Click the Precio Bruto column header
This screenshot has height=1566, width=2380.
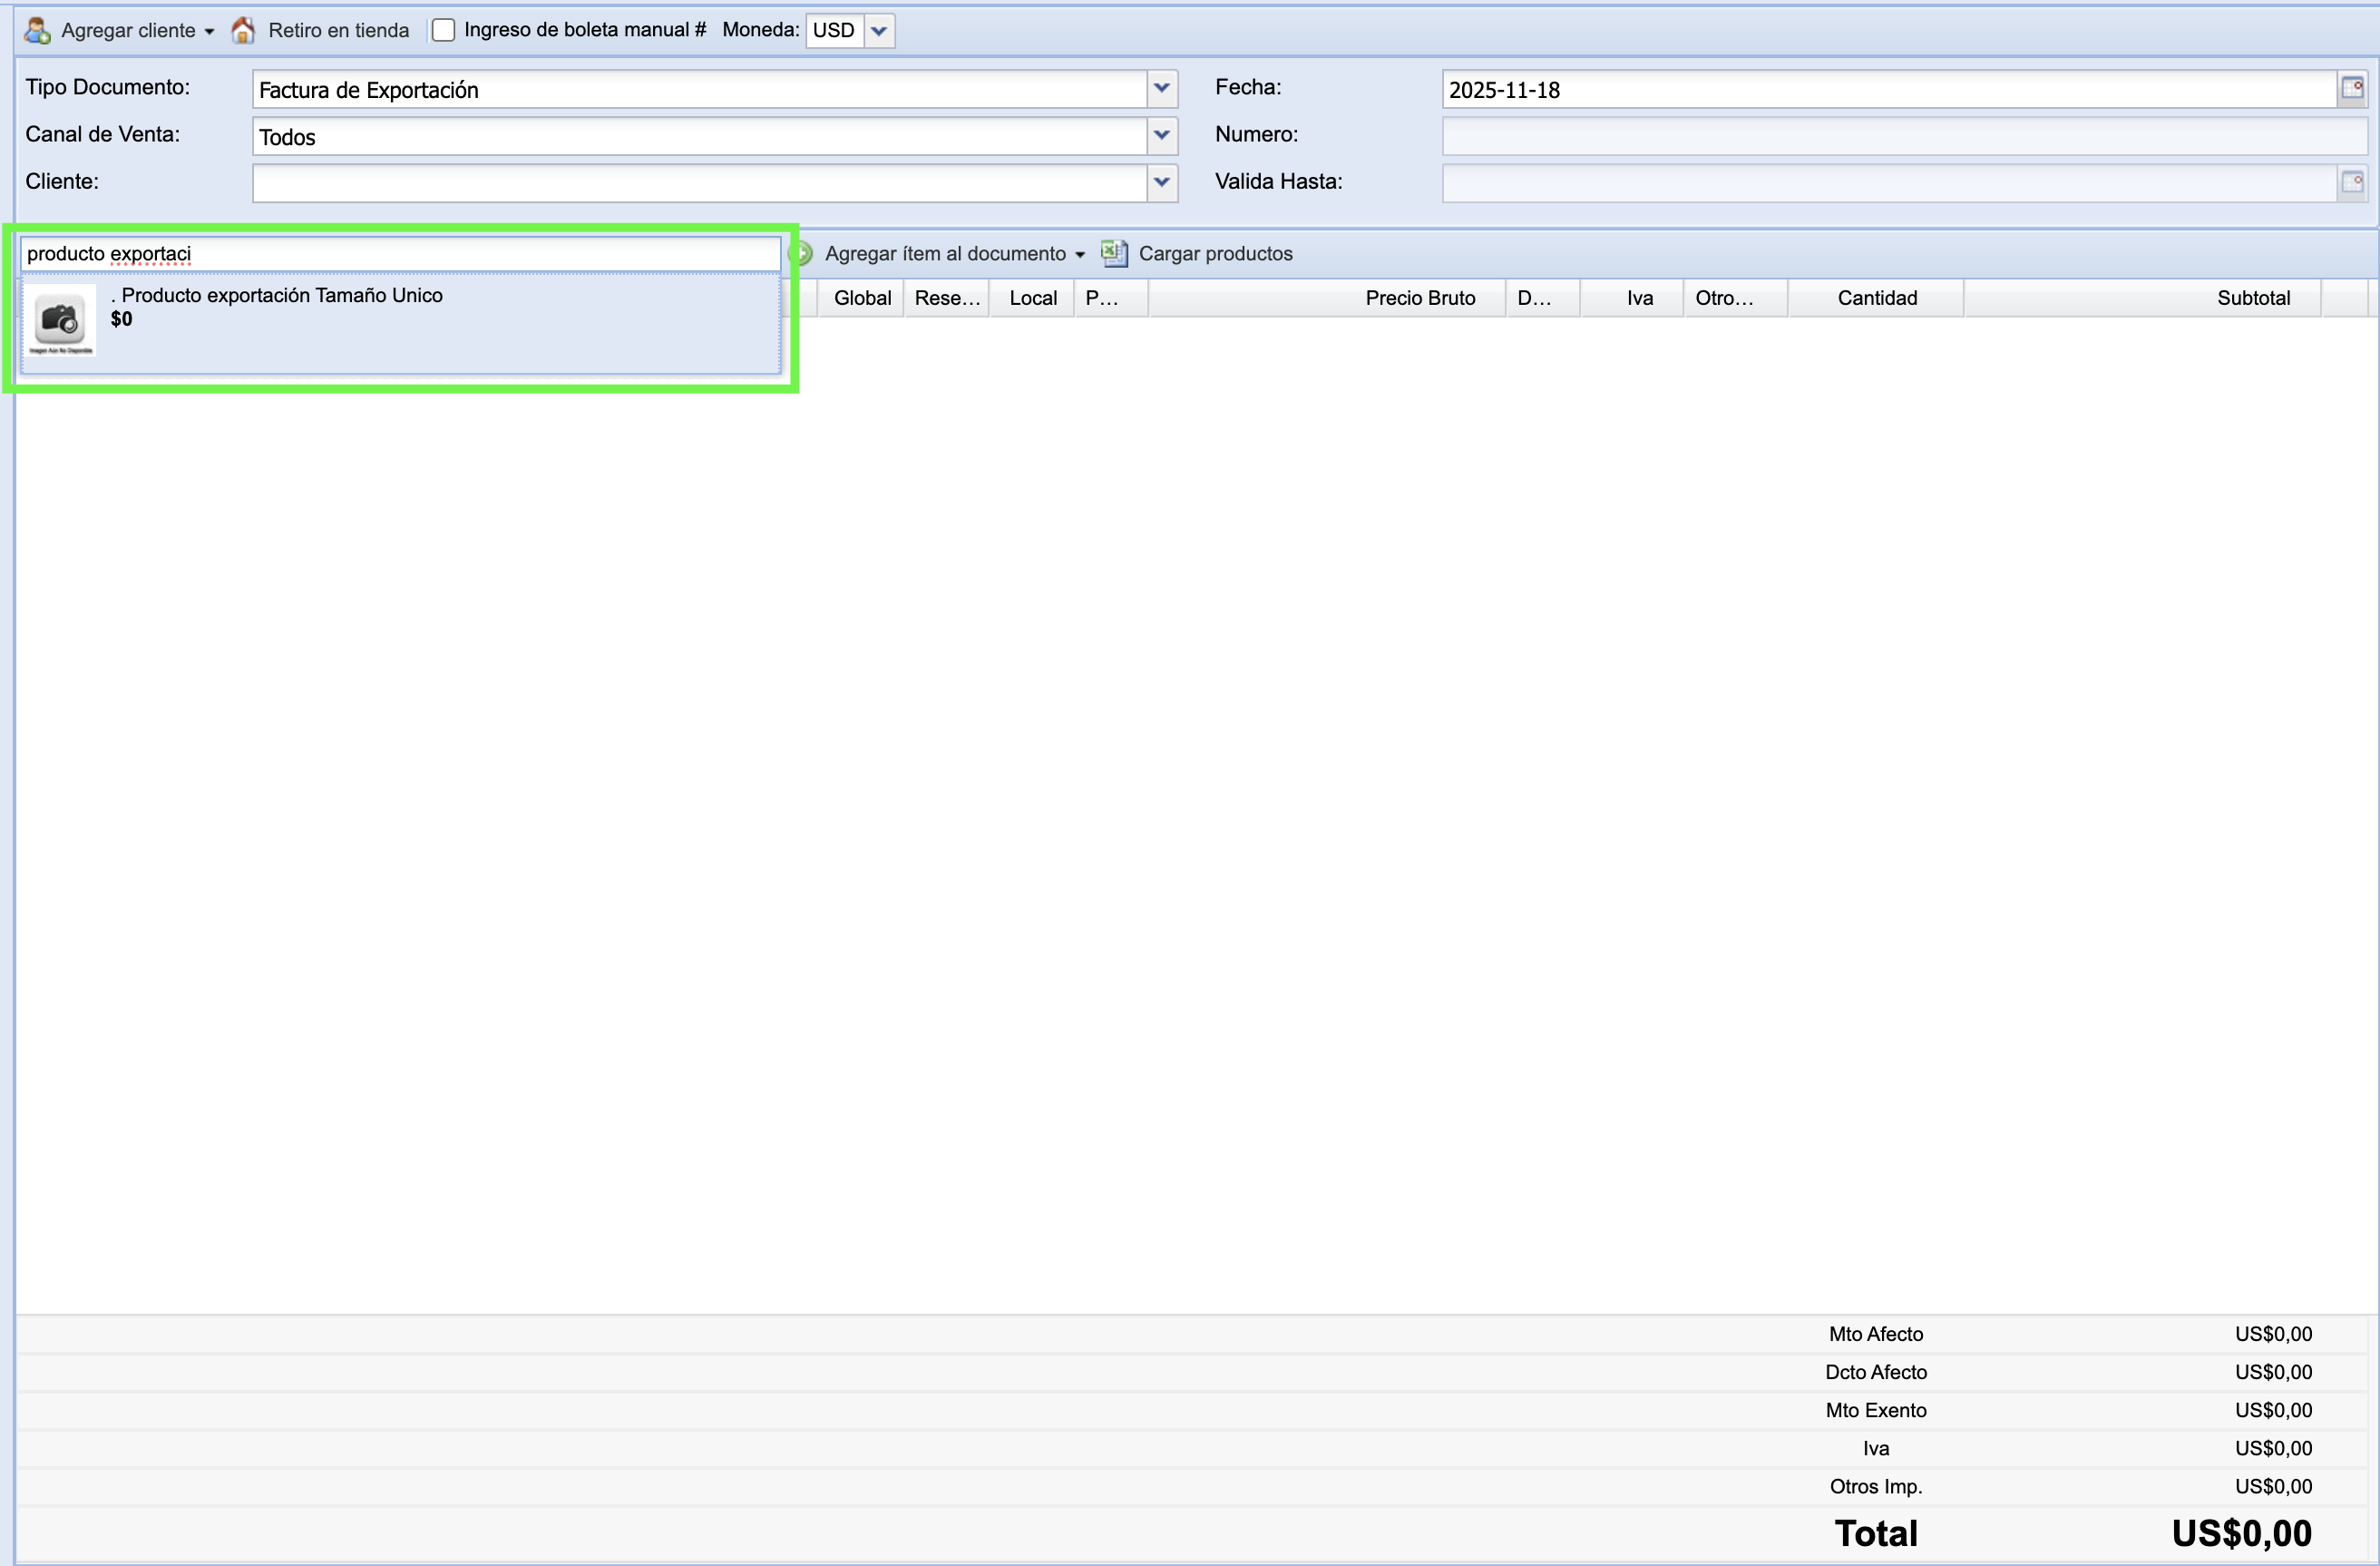click(x=1419, y=298)
